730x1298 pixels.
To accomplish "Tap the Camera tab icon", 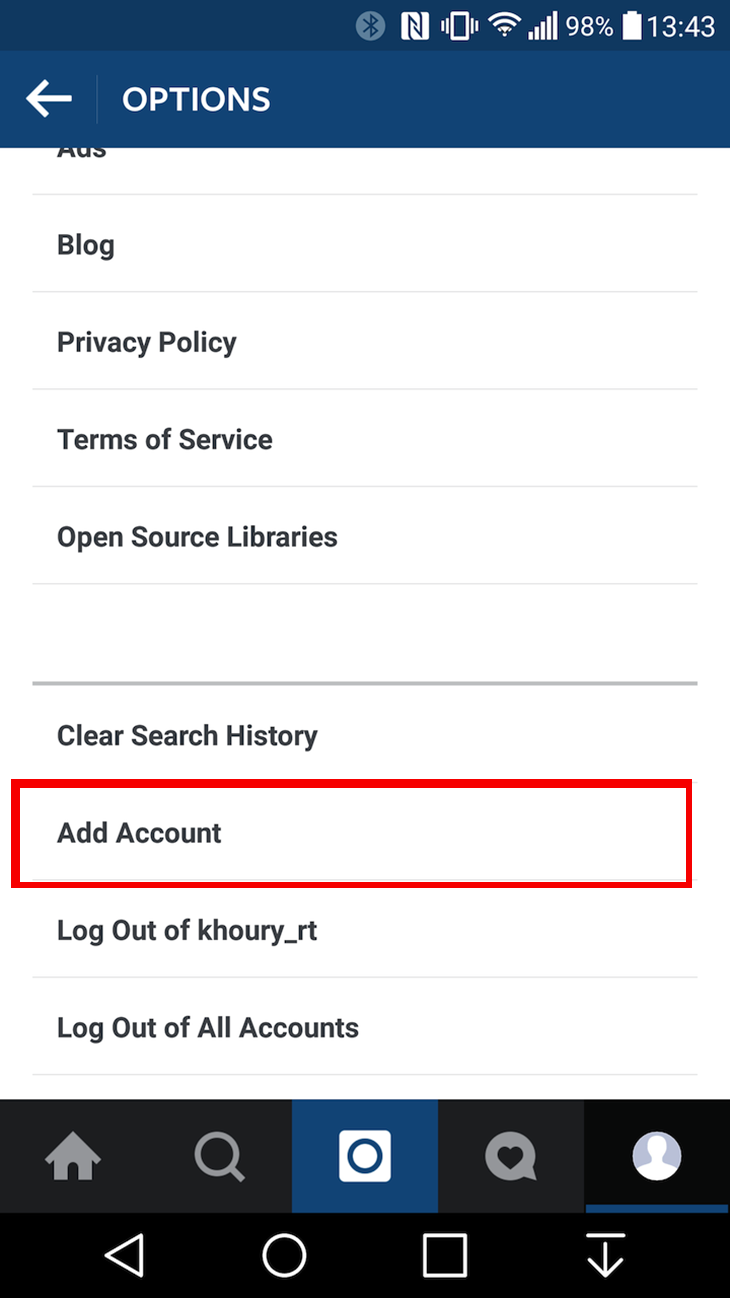I will pyautogui.click(x=365, y=1157).
